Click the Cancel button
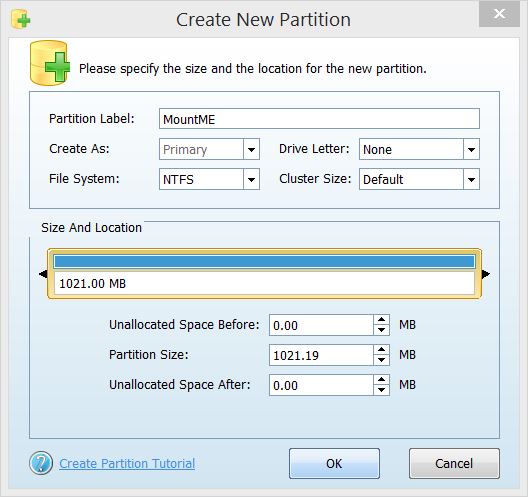Image resolution: width=528 pixels, height=497 pixels. point(454,463)
